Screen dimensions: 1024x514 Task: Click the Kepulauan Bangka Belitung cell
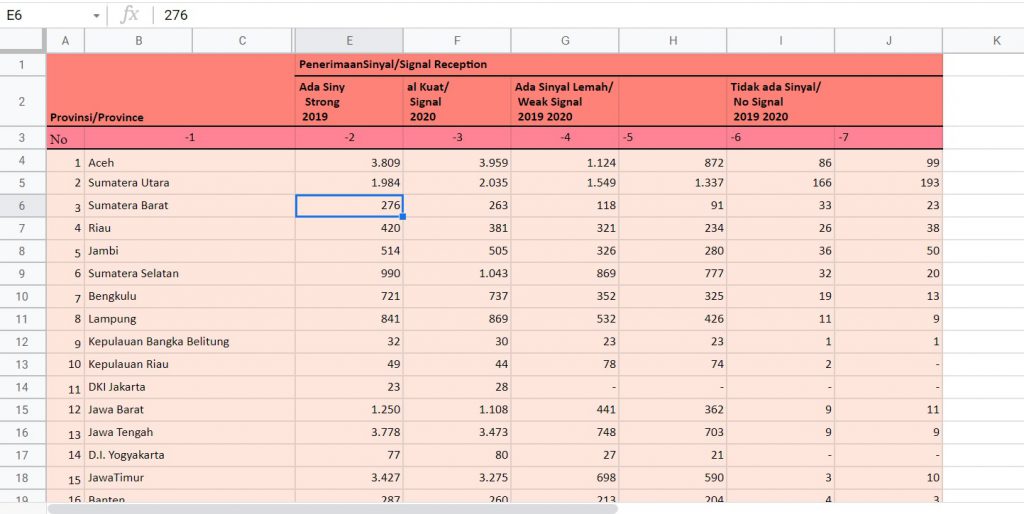click(189, 342)
